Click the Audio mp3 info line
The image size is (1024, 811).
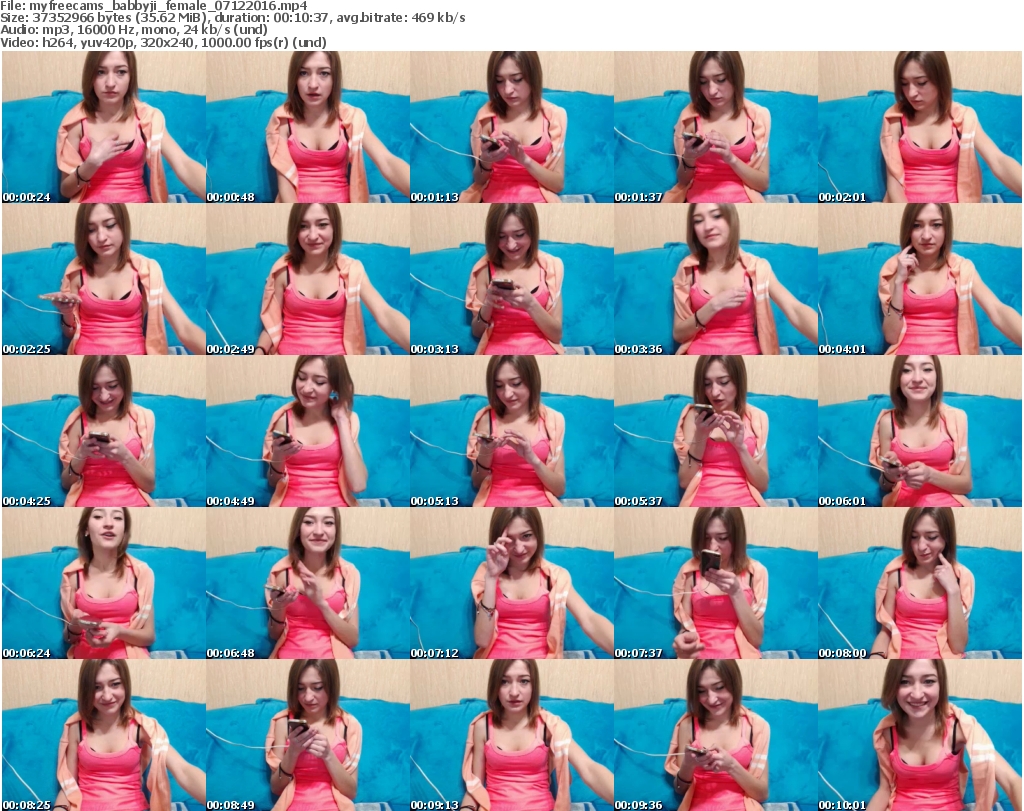(134, 30)
